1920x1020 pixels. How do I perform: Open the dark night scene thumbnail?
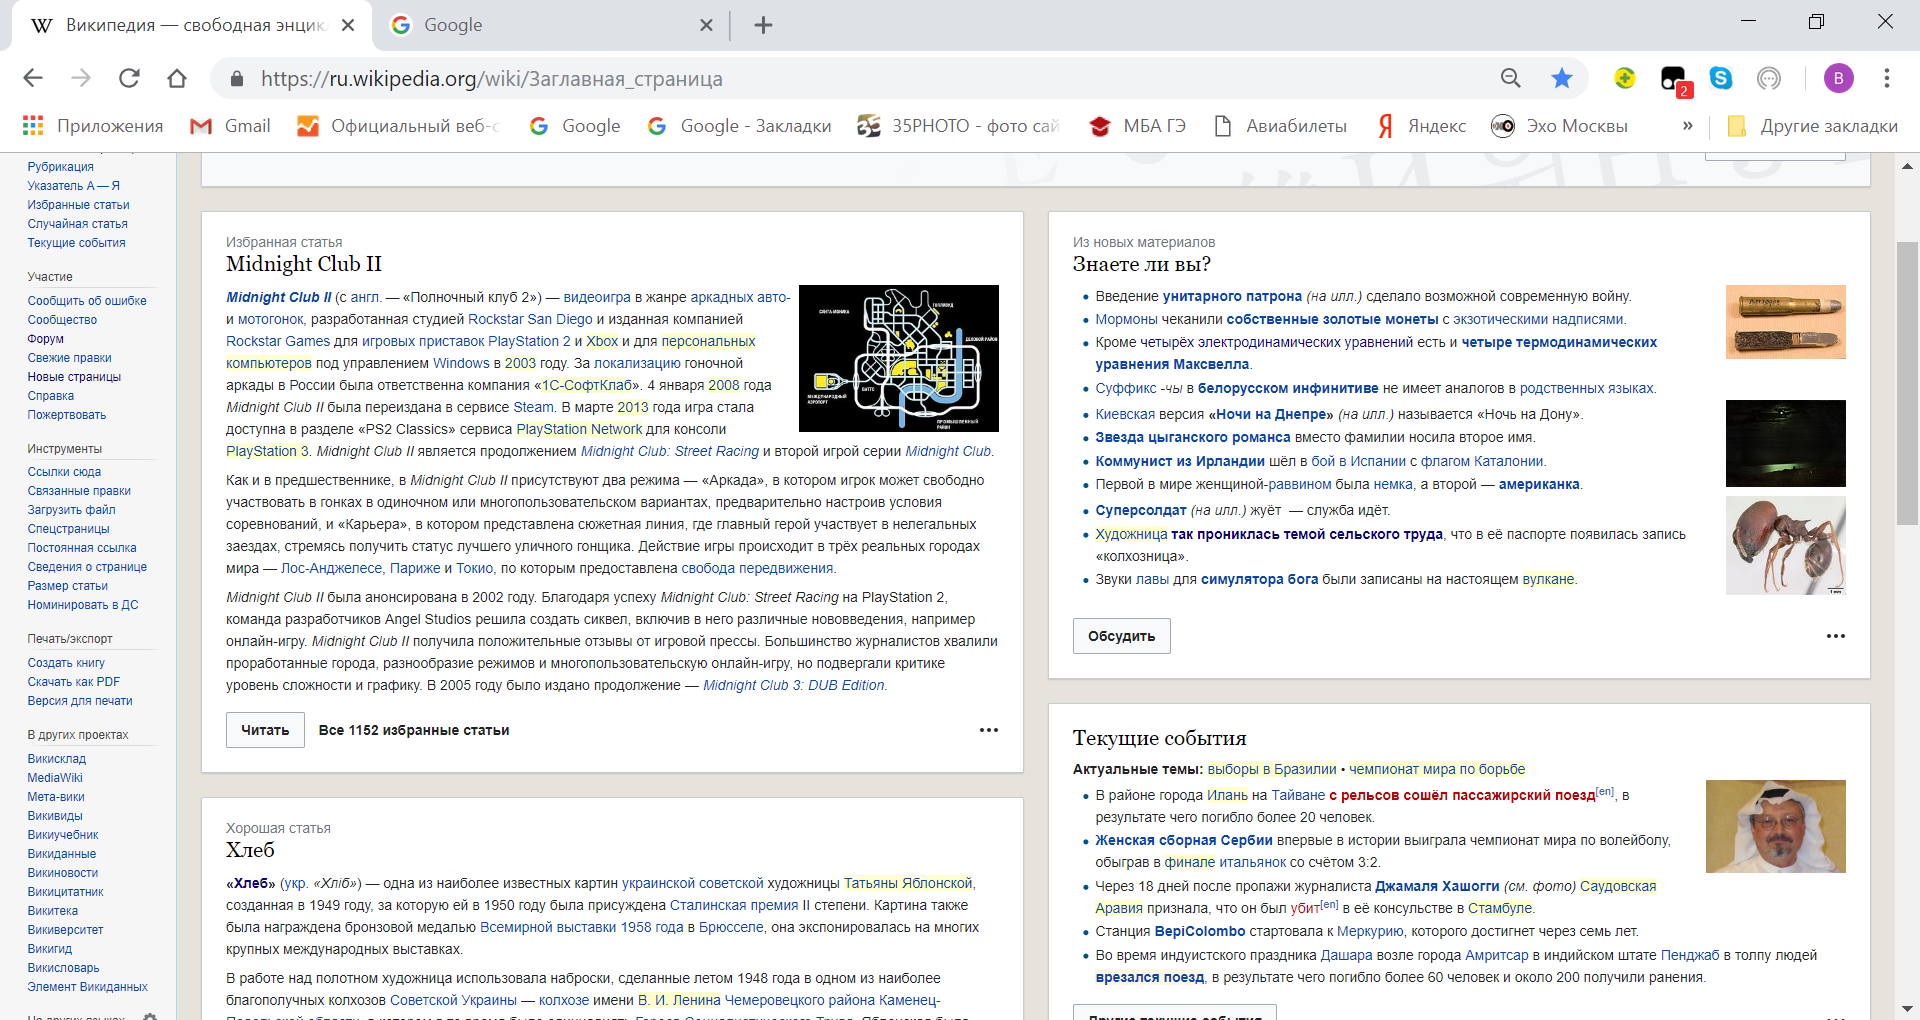tap(1786, 443)
